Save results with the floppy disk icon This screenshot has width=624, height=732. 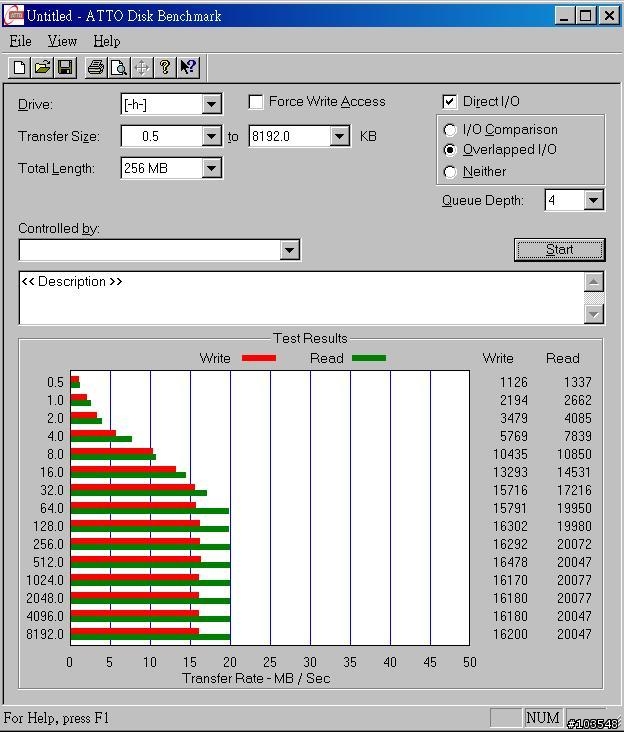(65, 68)
